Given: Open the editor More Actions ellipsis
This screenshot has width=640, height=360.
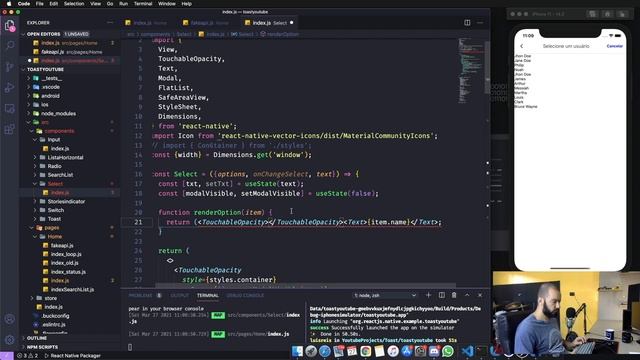Looking at the screenshot, I should click(x=480, y=23).
